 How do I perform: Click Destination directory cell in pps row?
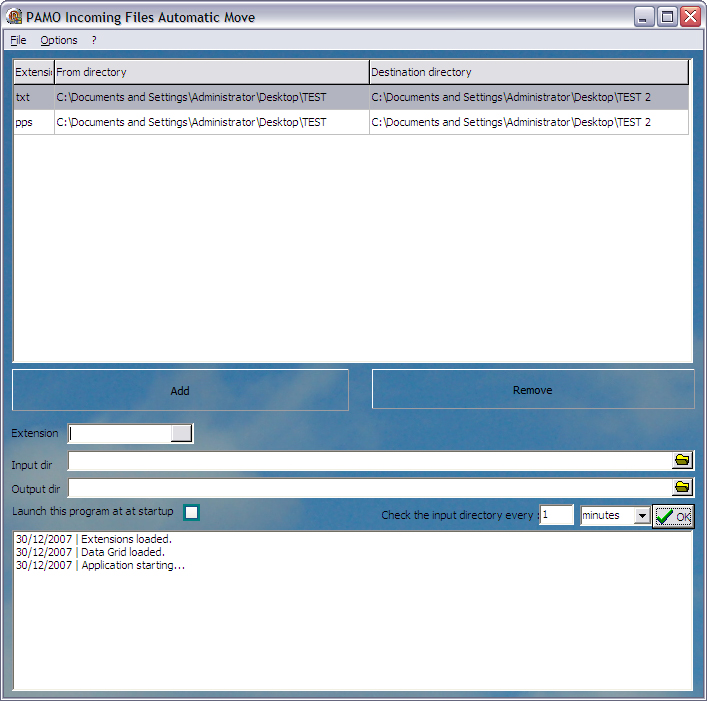[x=529, y=122]
